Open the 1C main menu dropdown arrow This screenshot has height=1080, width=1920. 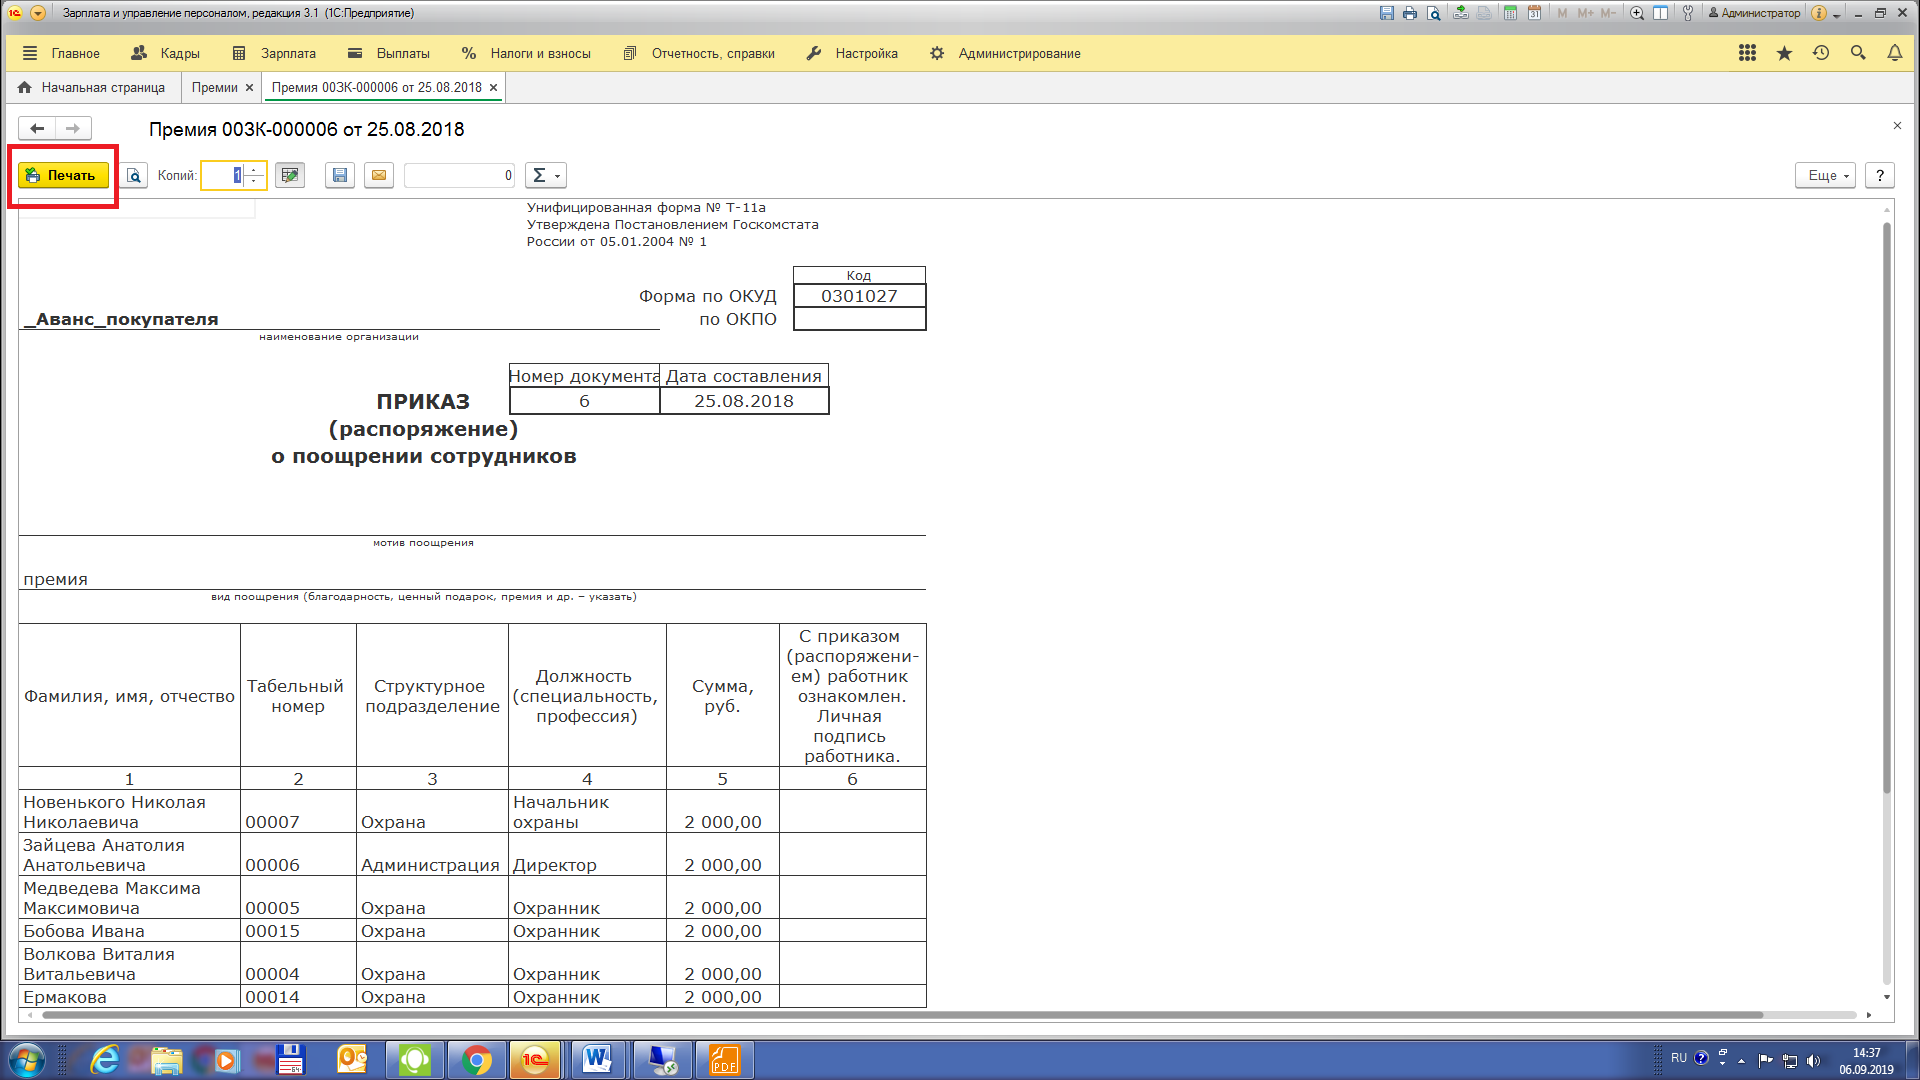tap(38, 13)
